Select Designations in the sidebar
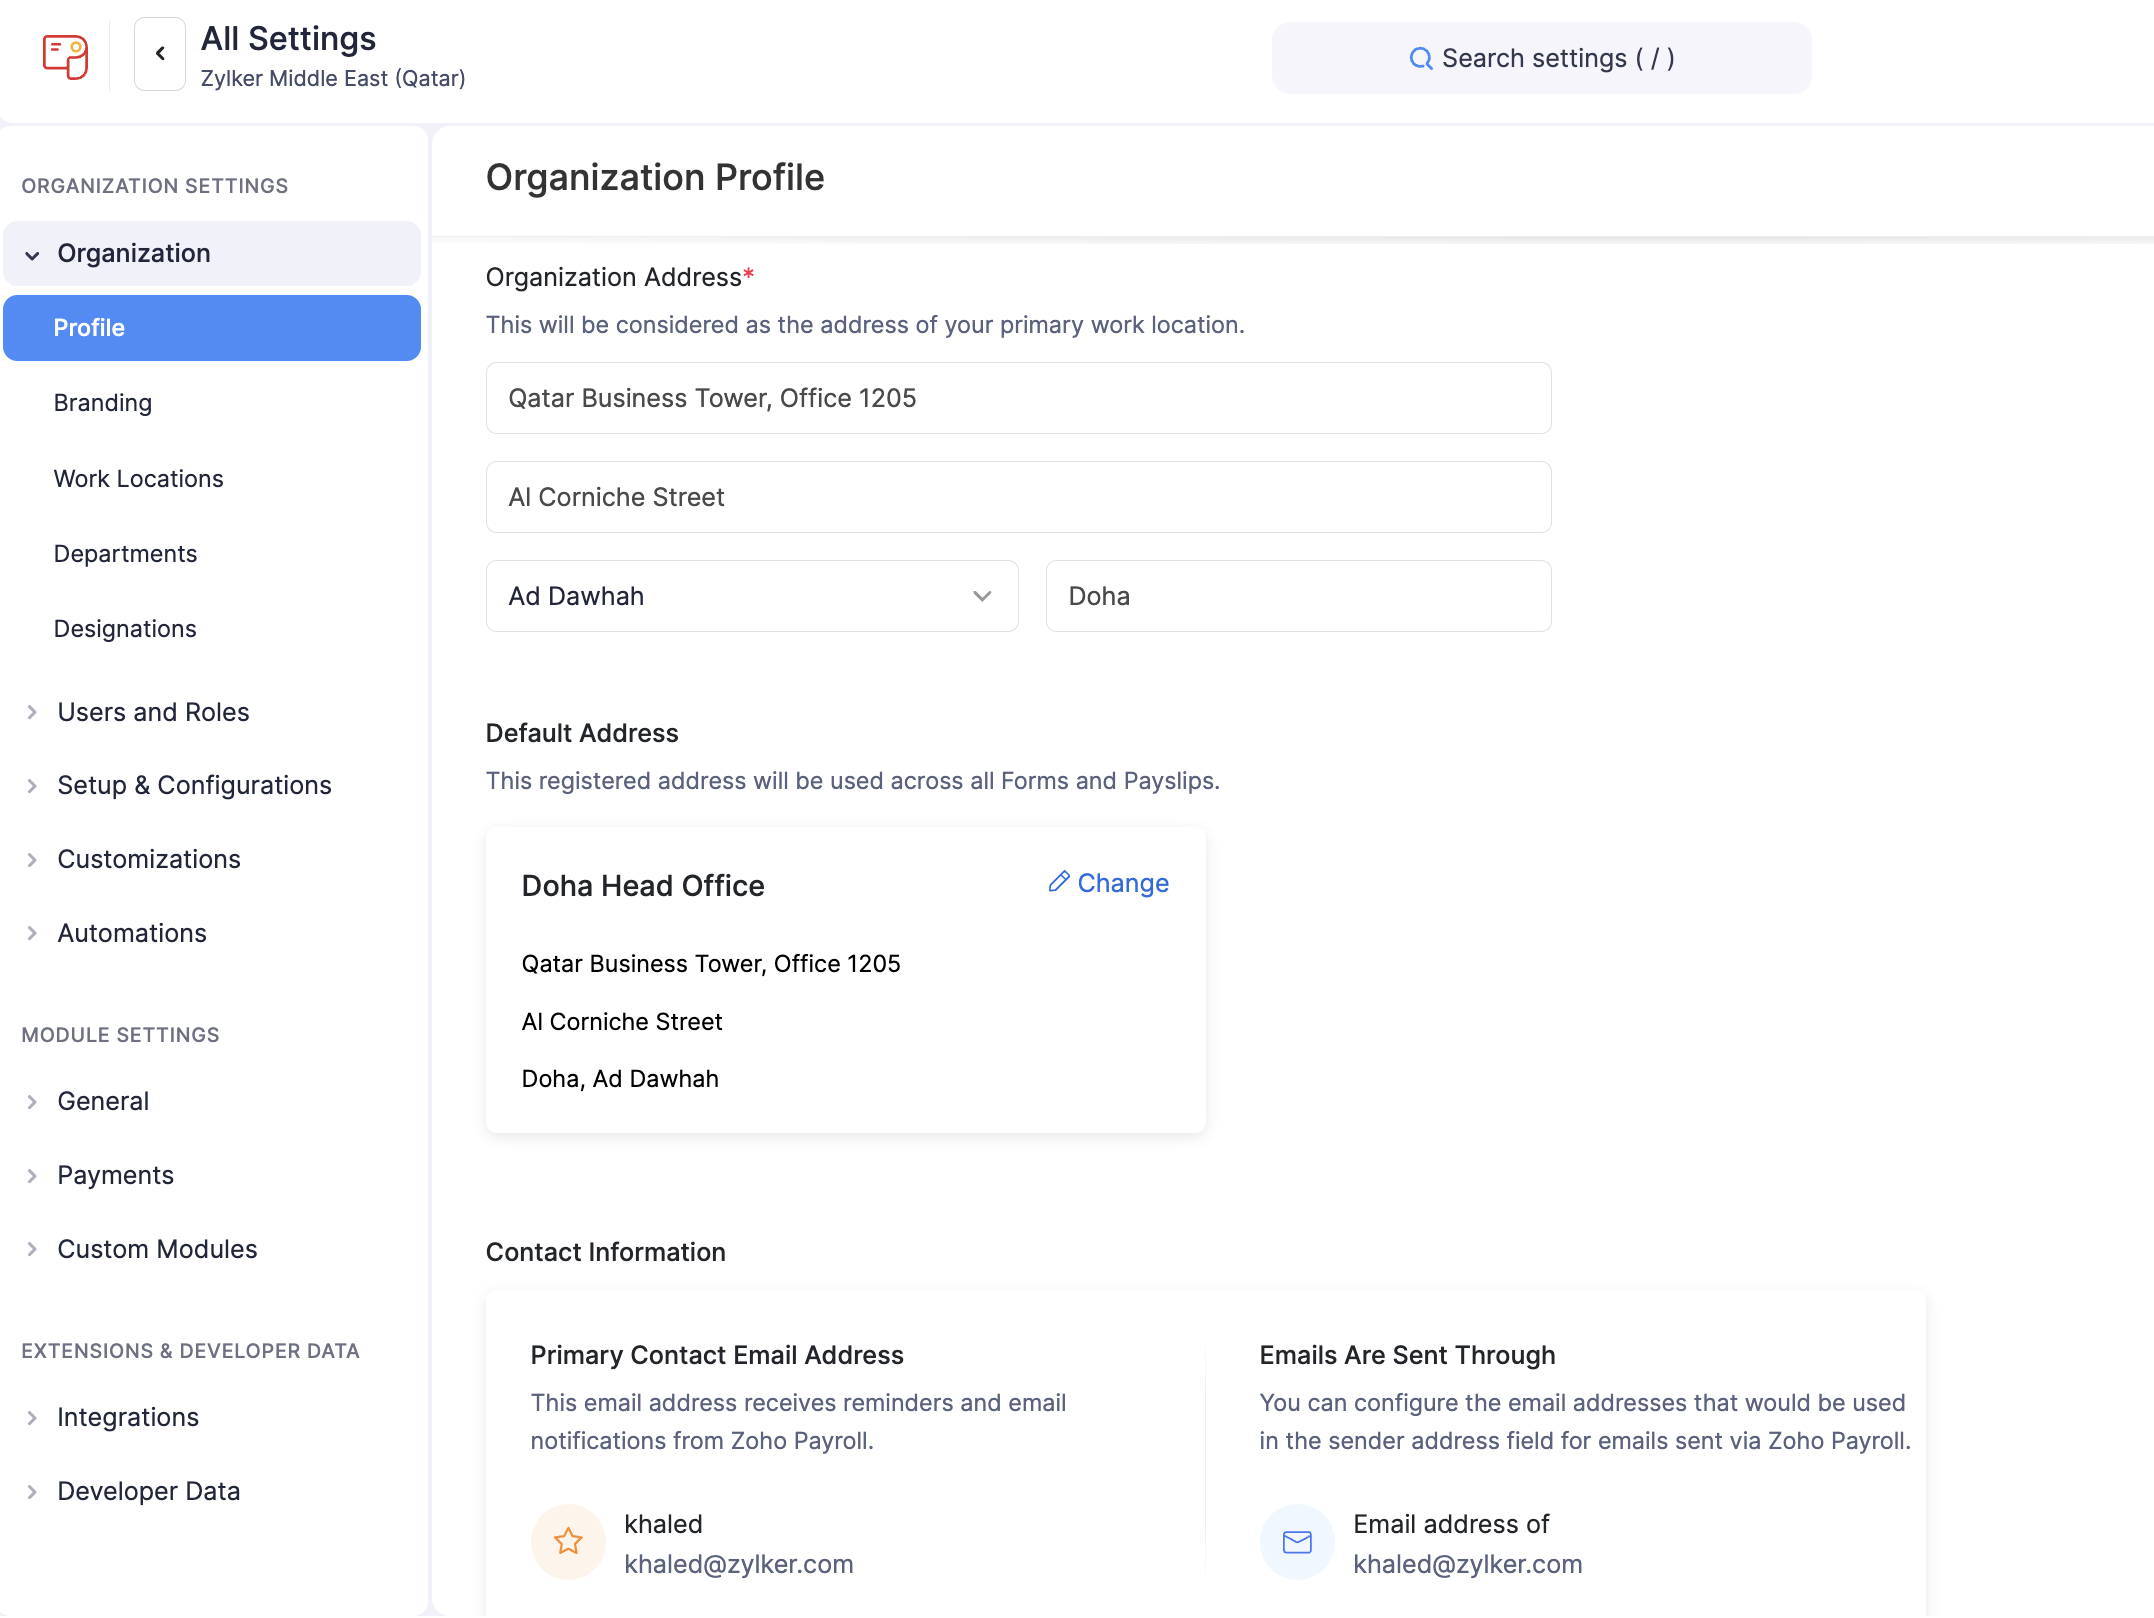Screen dimensions: 2154x1618 (x=125, y=628)
